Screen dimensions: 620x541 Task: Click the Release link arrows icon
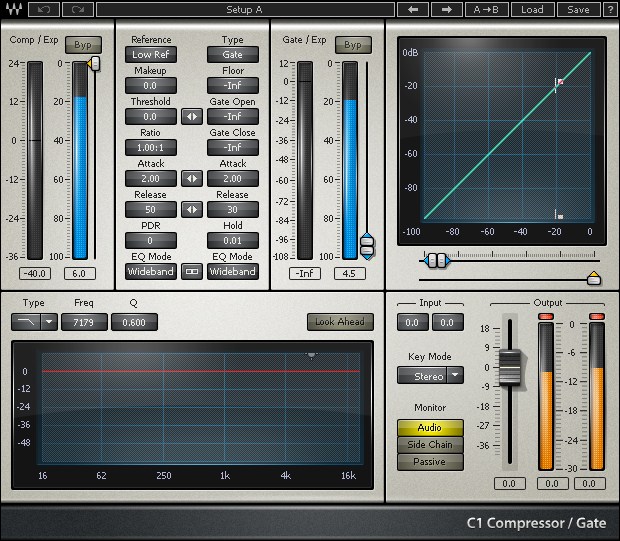[191, 210]
